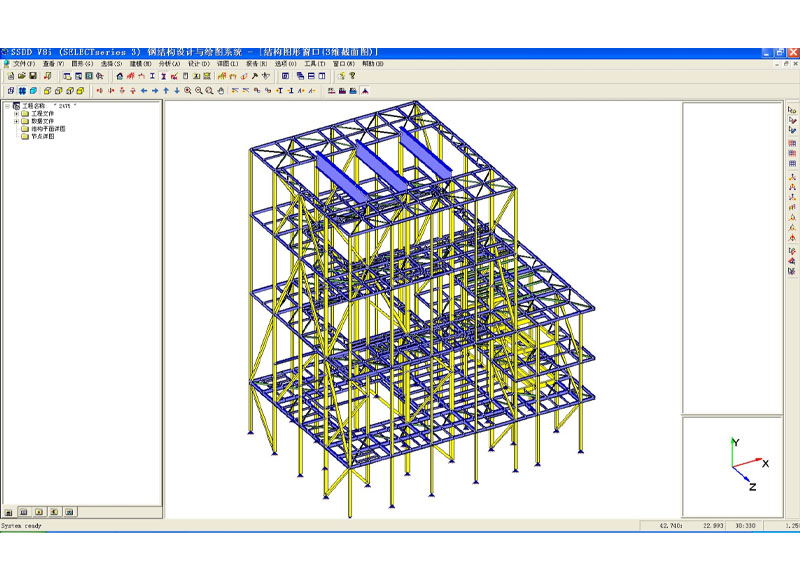
Task: Expand the 数据文件 tree folder
Action: 16,122
